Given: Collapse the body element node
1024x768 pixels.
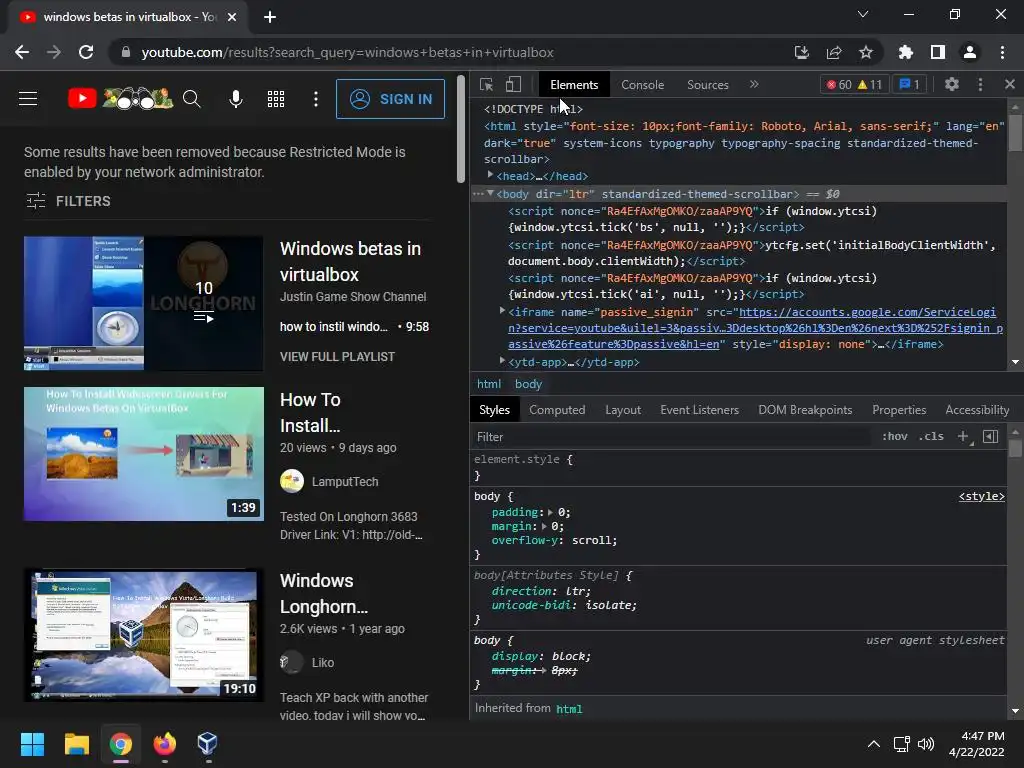Looking at the screenshot, I should click(490, 193).
